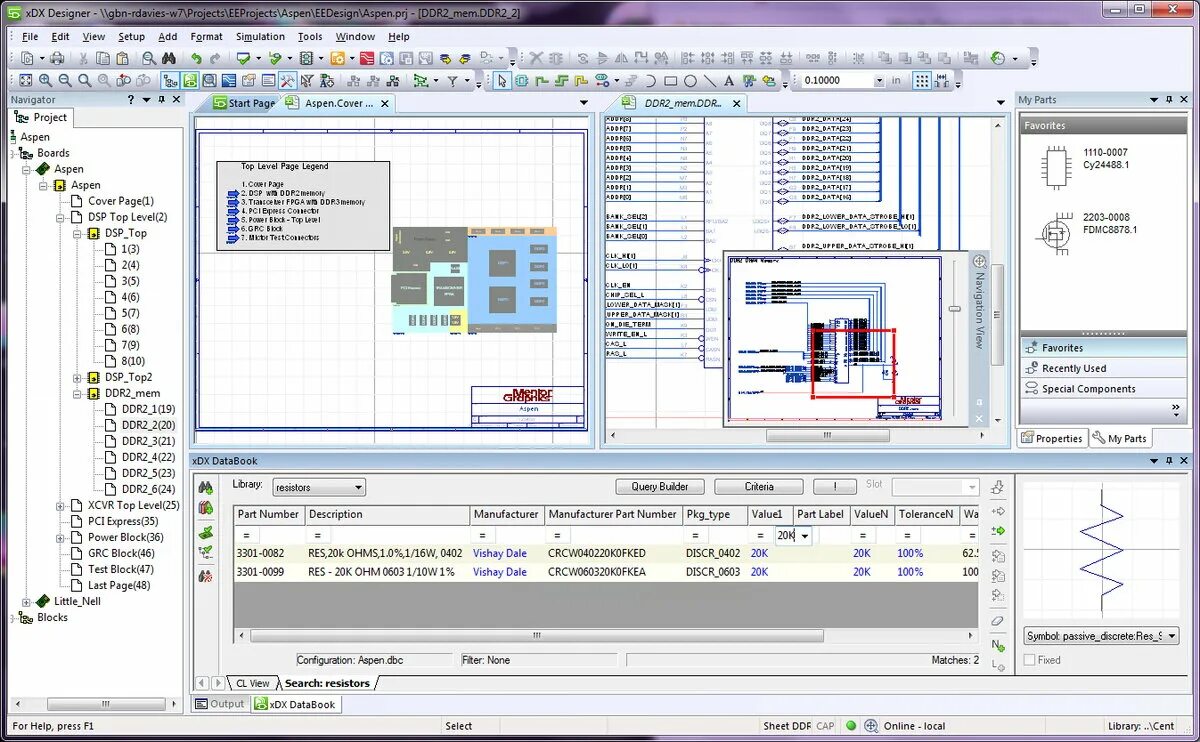Pin the My Parts panel
The width and height of the screenshot is (1200, 742).
(1169, 100)
